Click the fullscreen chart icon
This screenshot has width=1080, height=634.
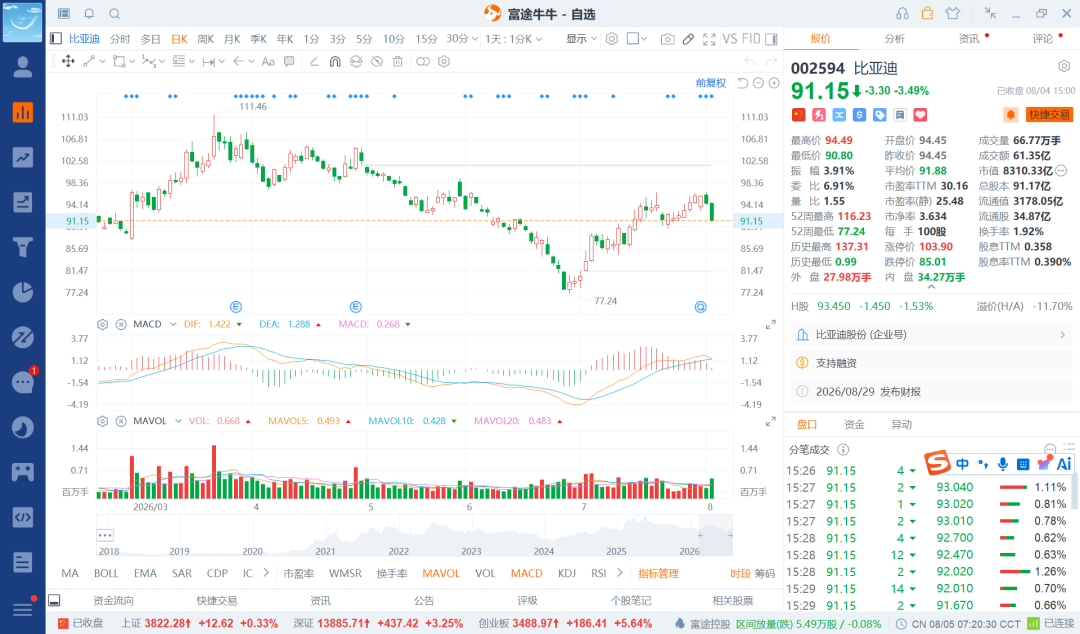[709, 39]
